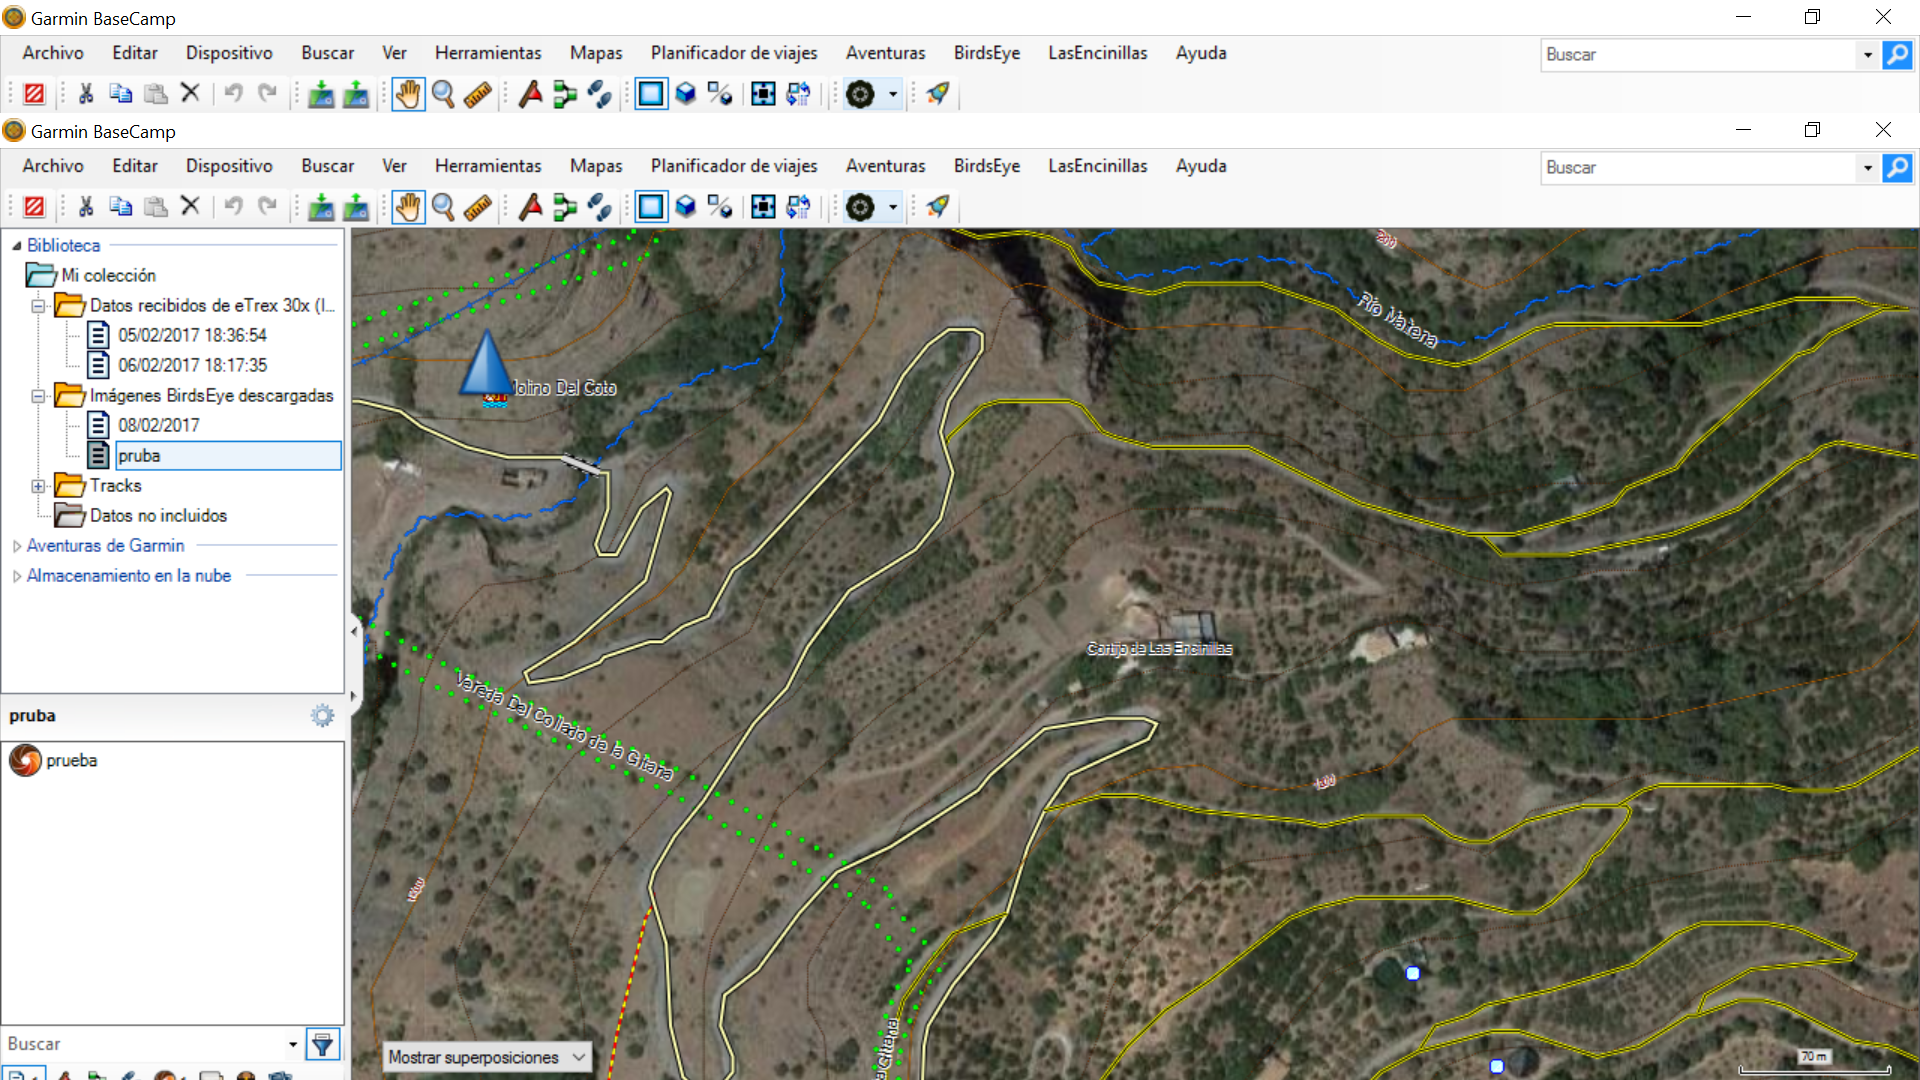
Task: Open dropdown arrow of the bottom-left Buscar field
Action: [292, 1044]
